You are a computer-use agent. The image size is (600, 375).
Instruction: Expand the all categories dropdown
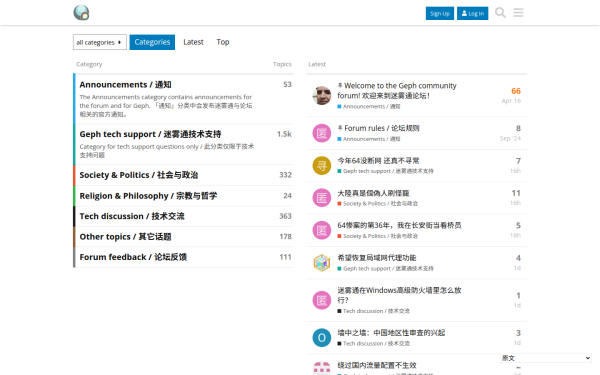(x=99, y=42)
